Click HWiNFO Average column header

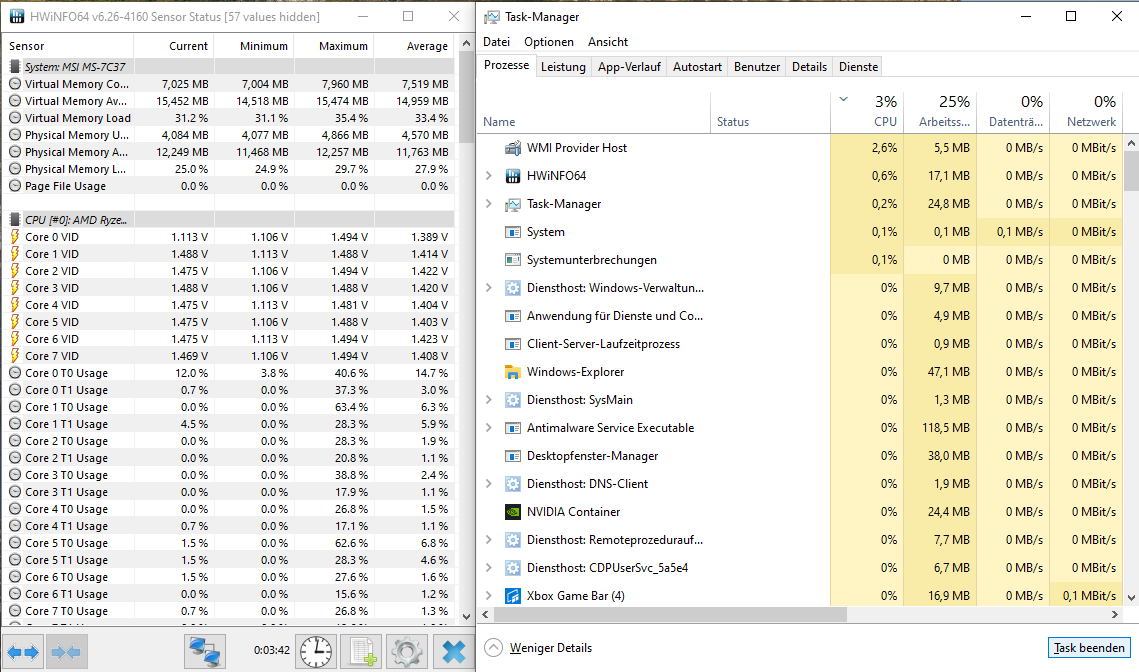point(415,46)
